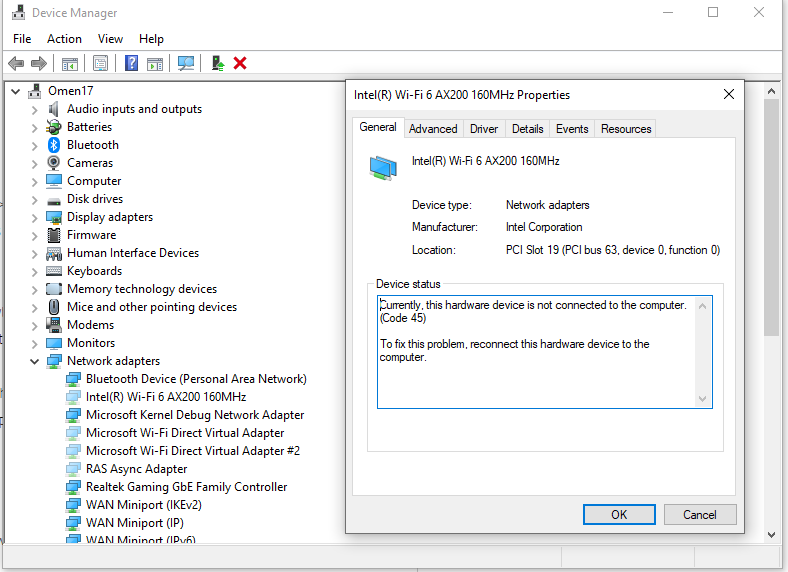788x572 pixels.
Task: Click the blue Help question mark icon
Action: coord(131,63)
